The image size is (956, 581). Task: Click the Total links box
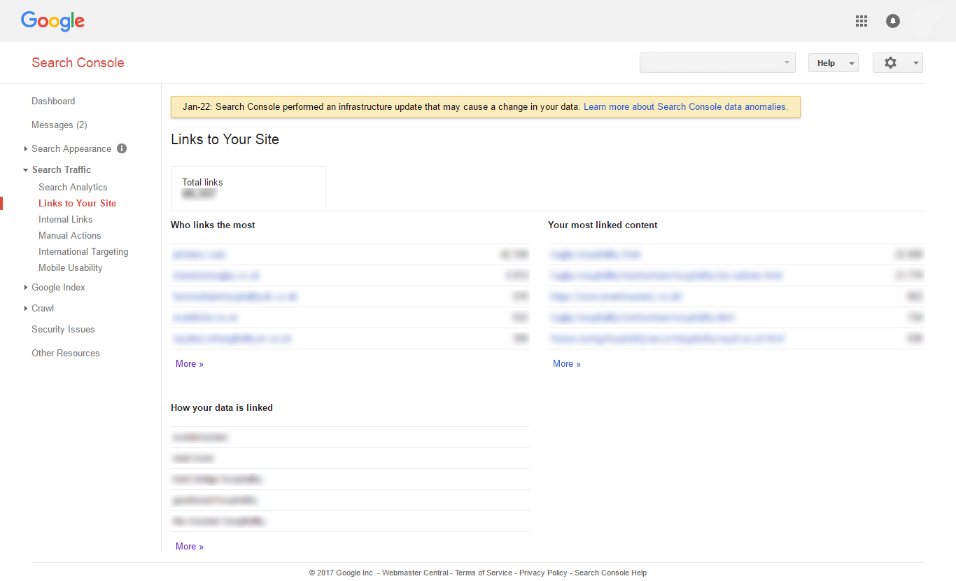click(x=248, y=188)
